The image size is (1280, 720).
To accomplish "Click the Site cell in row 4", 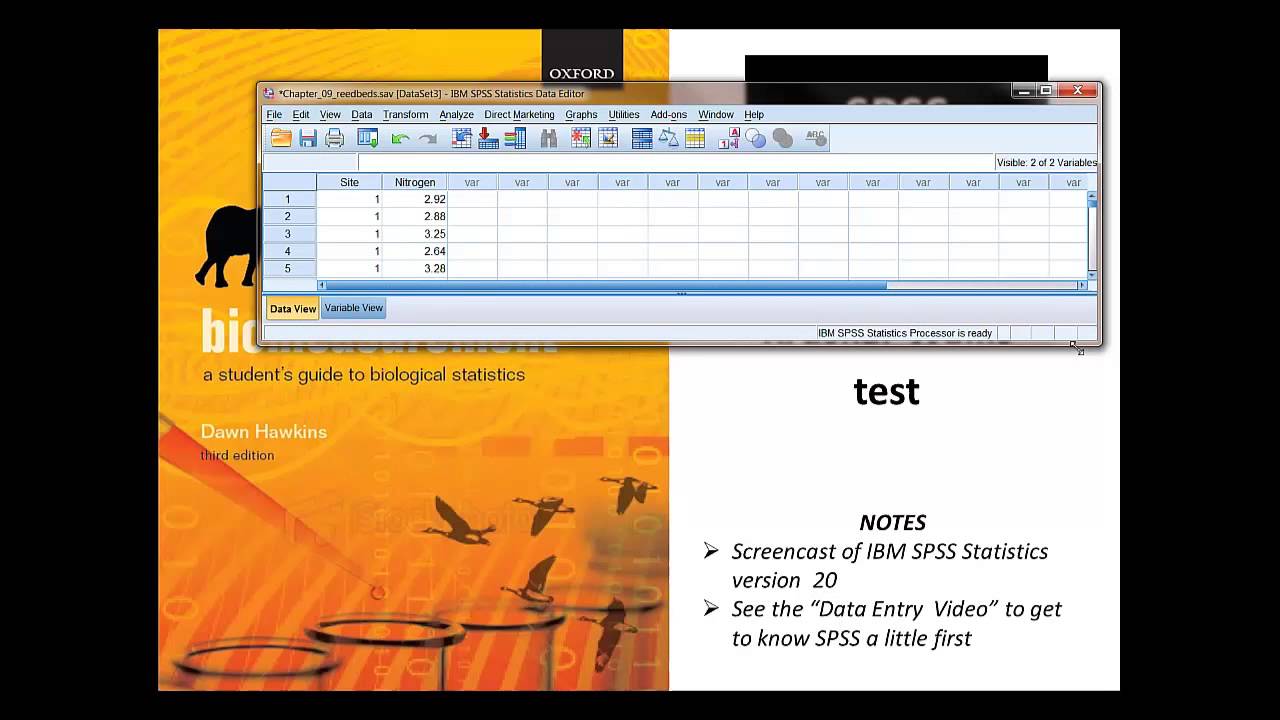I will point(349,251).
